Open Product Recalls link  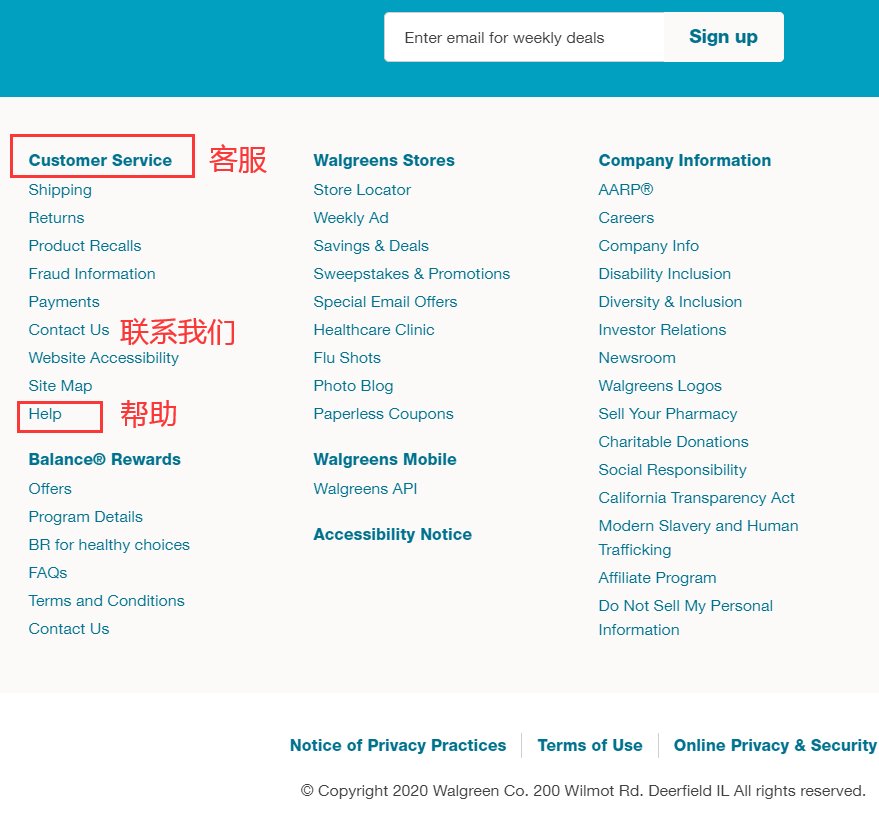tap(85, 246)
